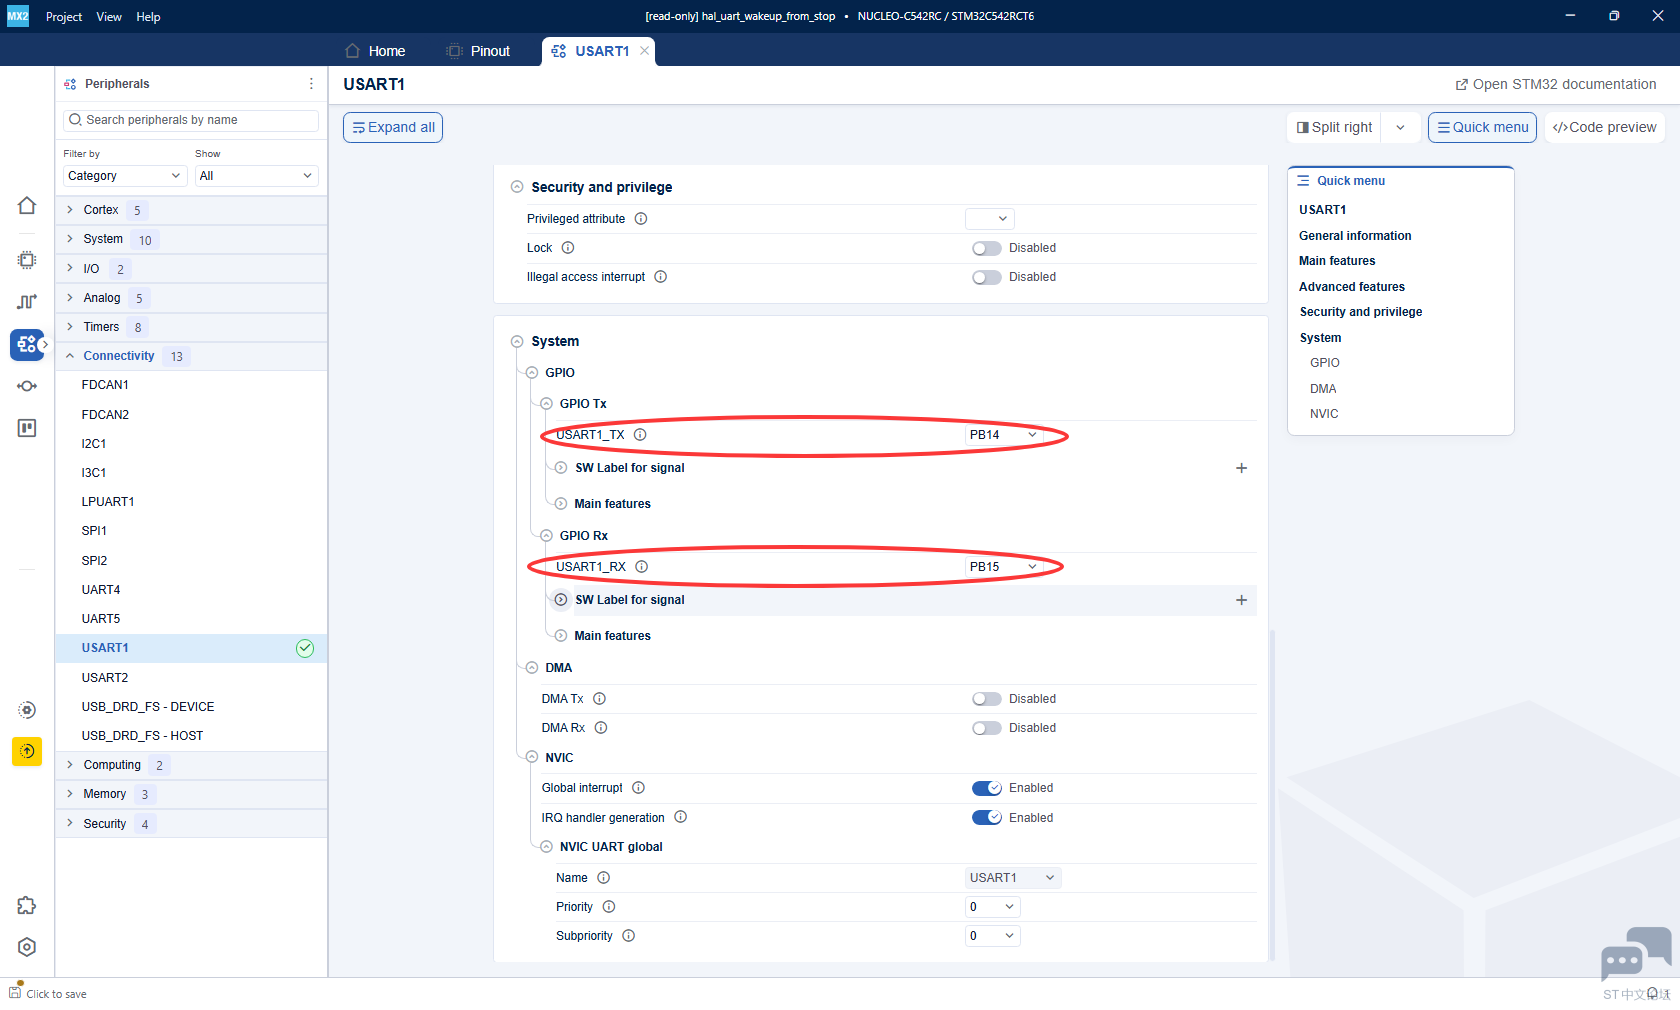Toggle Illegal access interrupt switch

[986, 277]
